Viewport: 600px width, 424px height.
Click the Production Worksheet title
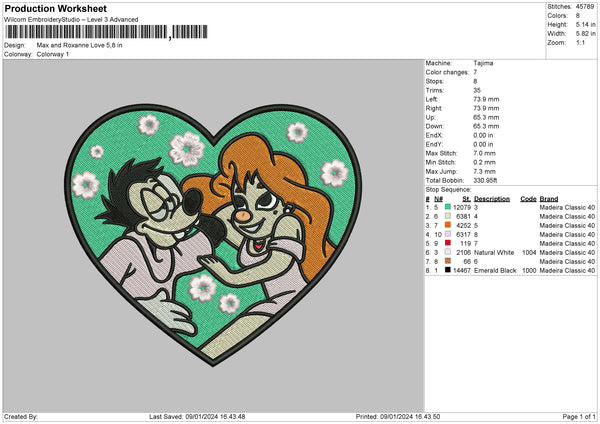(x=55, y=8)
